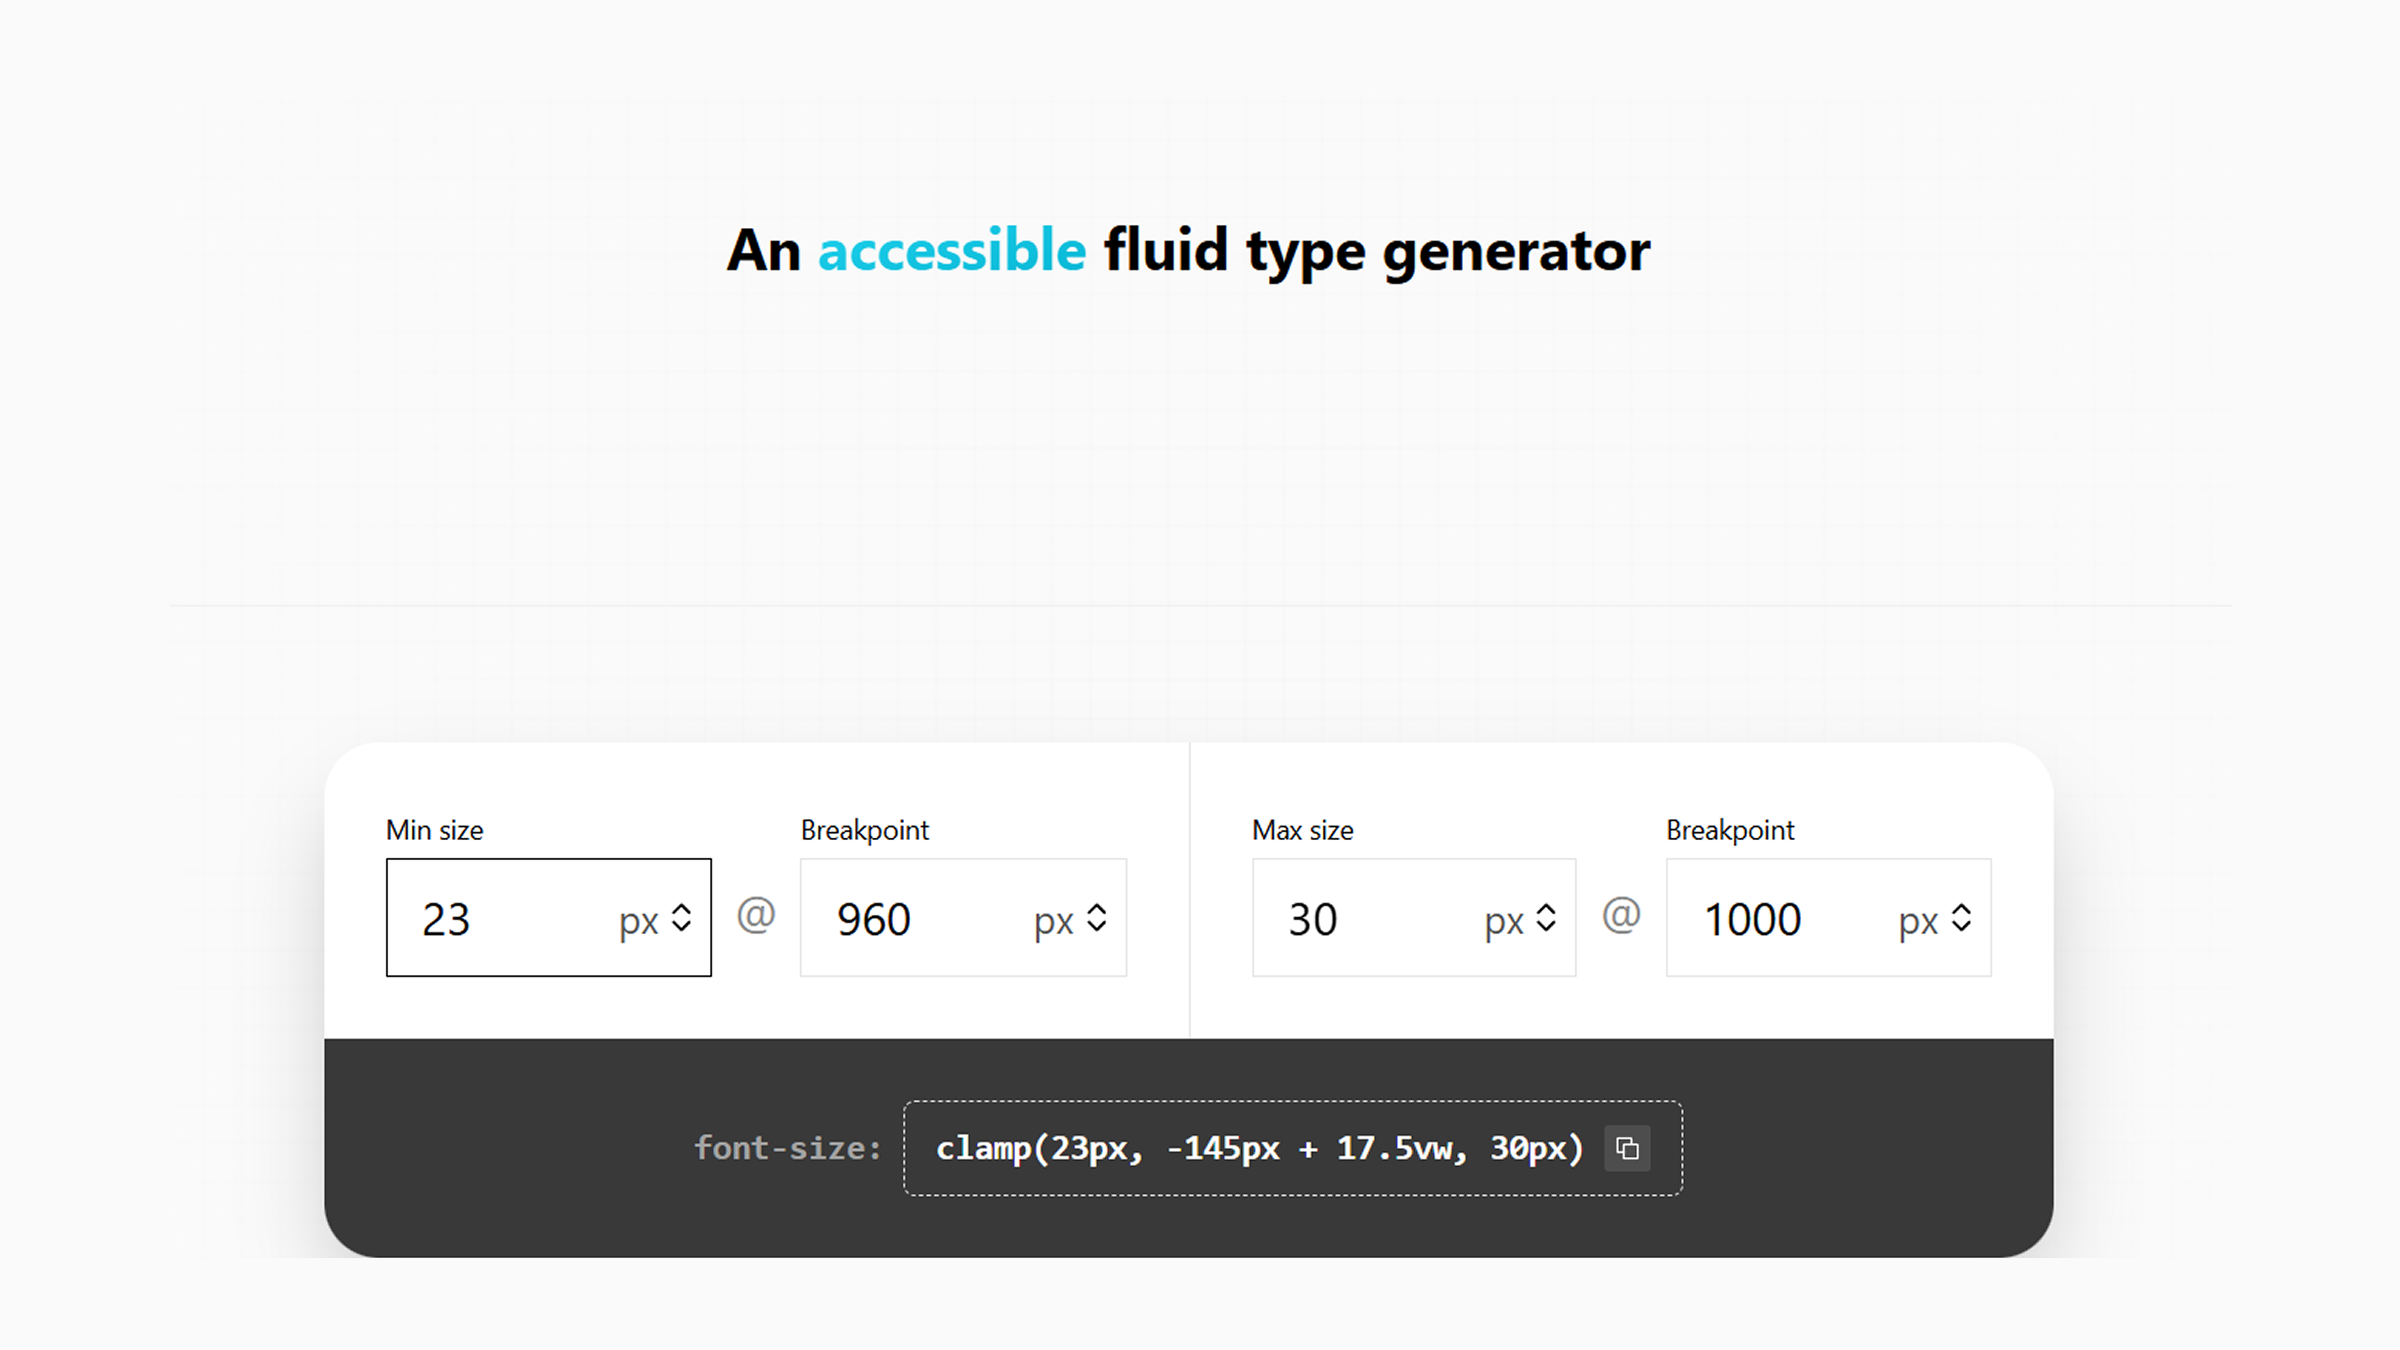Image resolution: width=2400 pixels, height=1350 pixels.
Task: Click the @ symbol after the Min size field
Action: tap(756, 915)
